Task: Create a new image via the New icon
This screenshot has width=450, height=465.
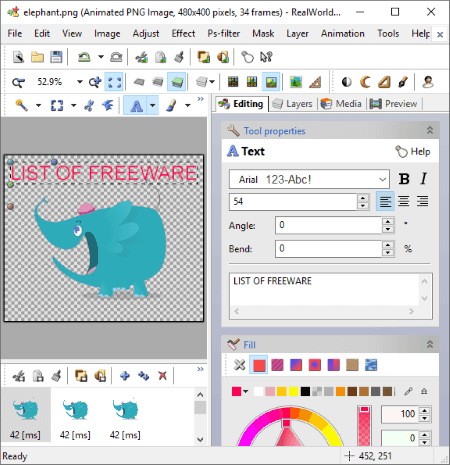Action: click(x=19, y=57)
